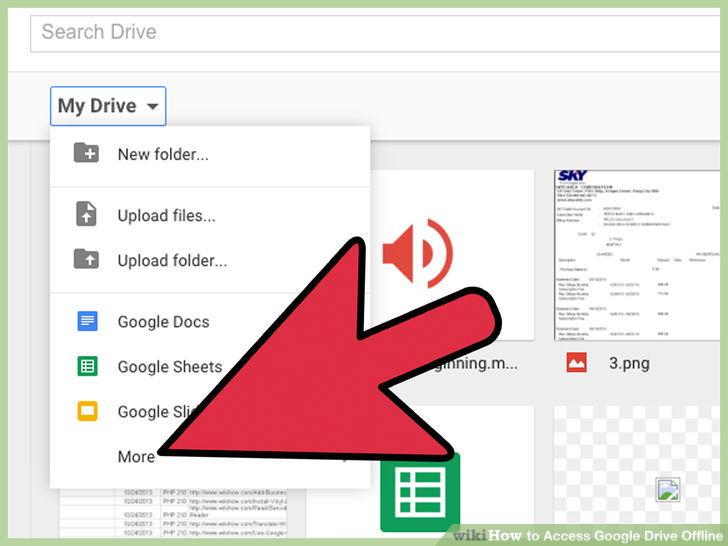This screenshot has height=546, width=728.
Task: Open the audio file speaker thumbnail
Action: coord(417,253)
